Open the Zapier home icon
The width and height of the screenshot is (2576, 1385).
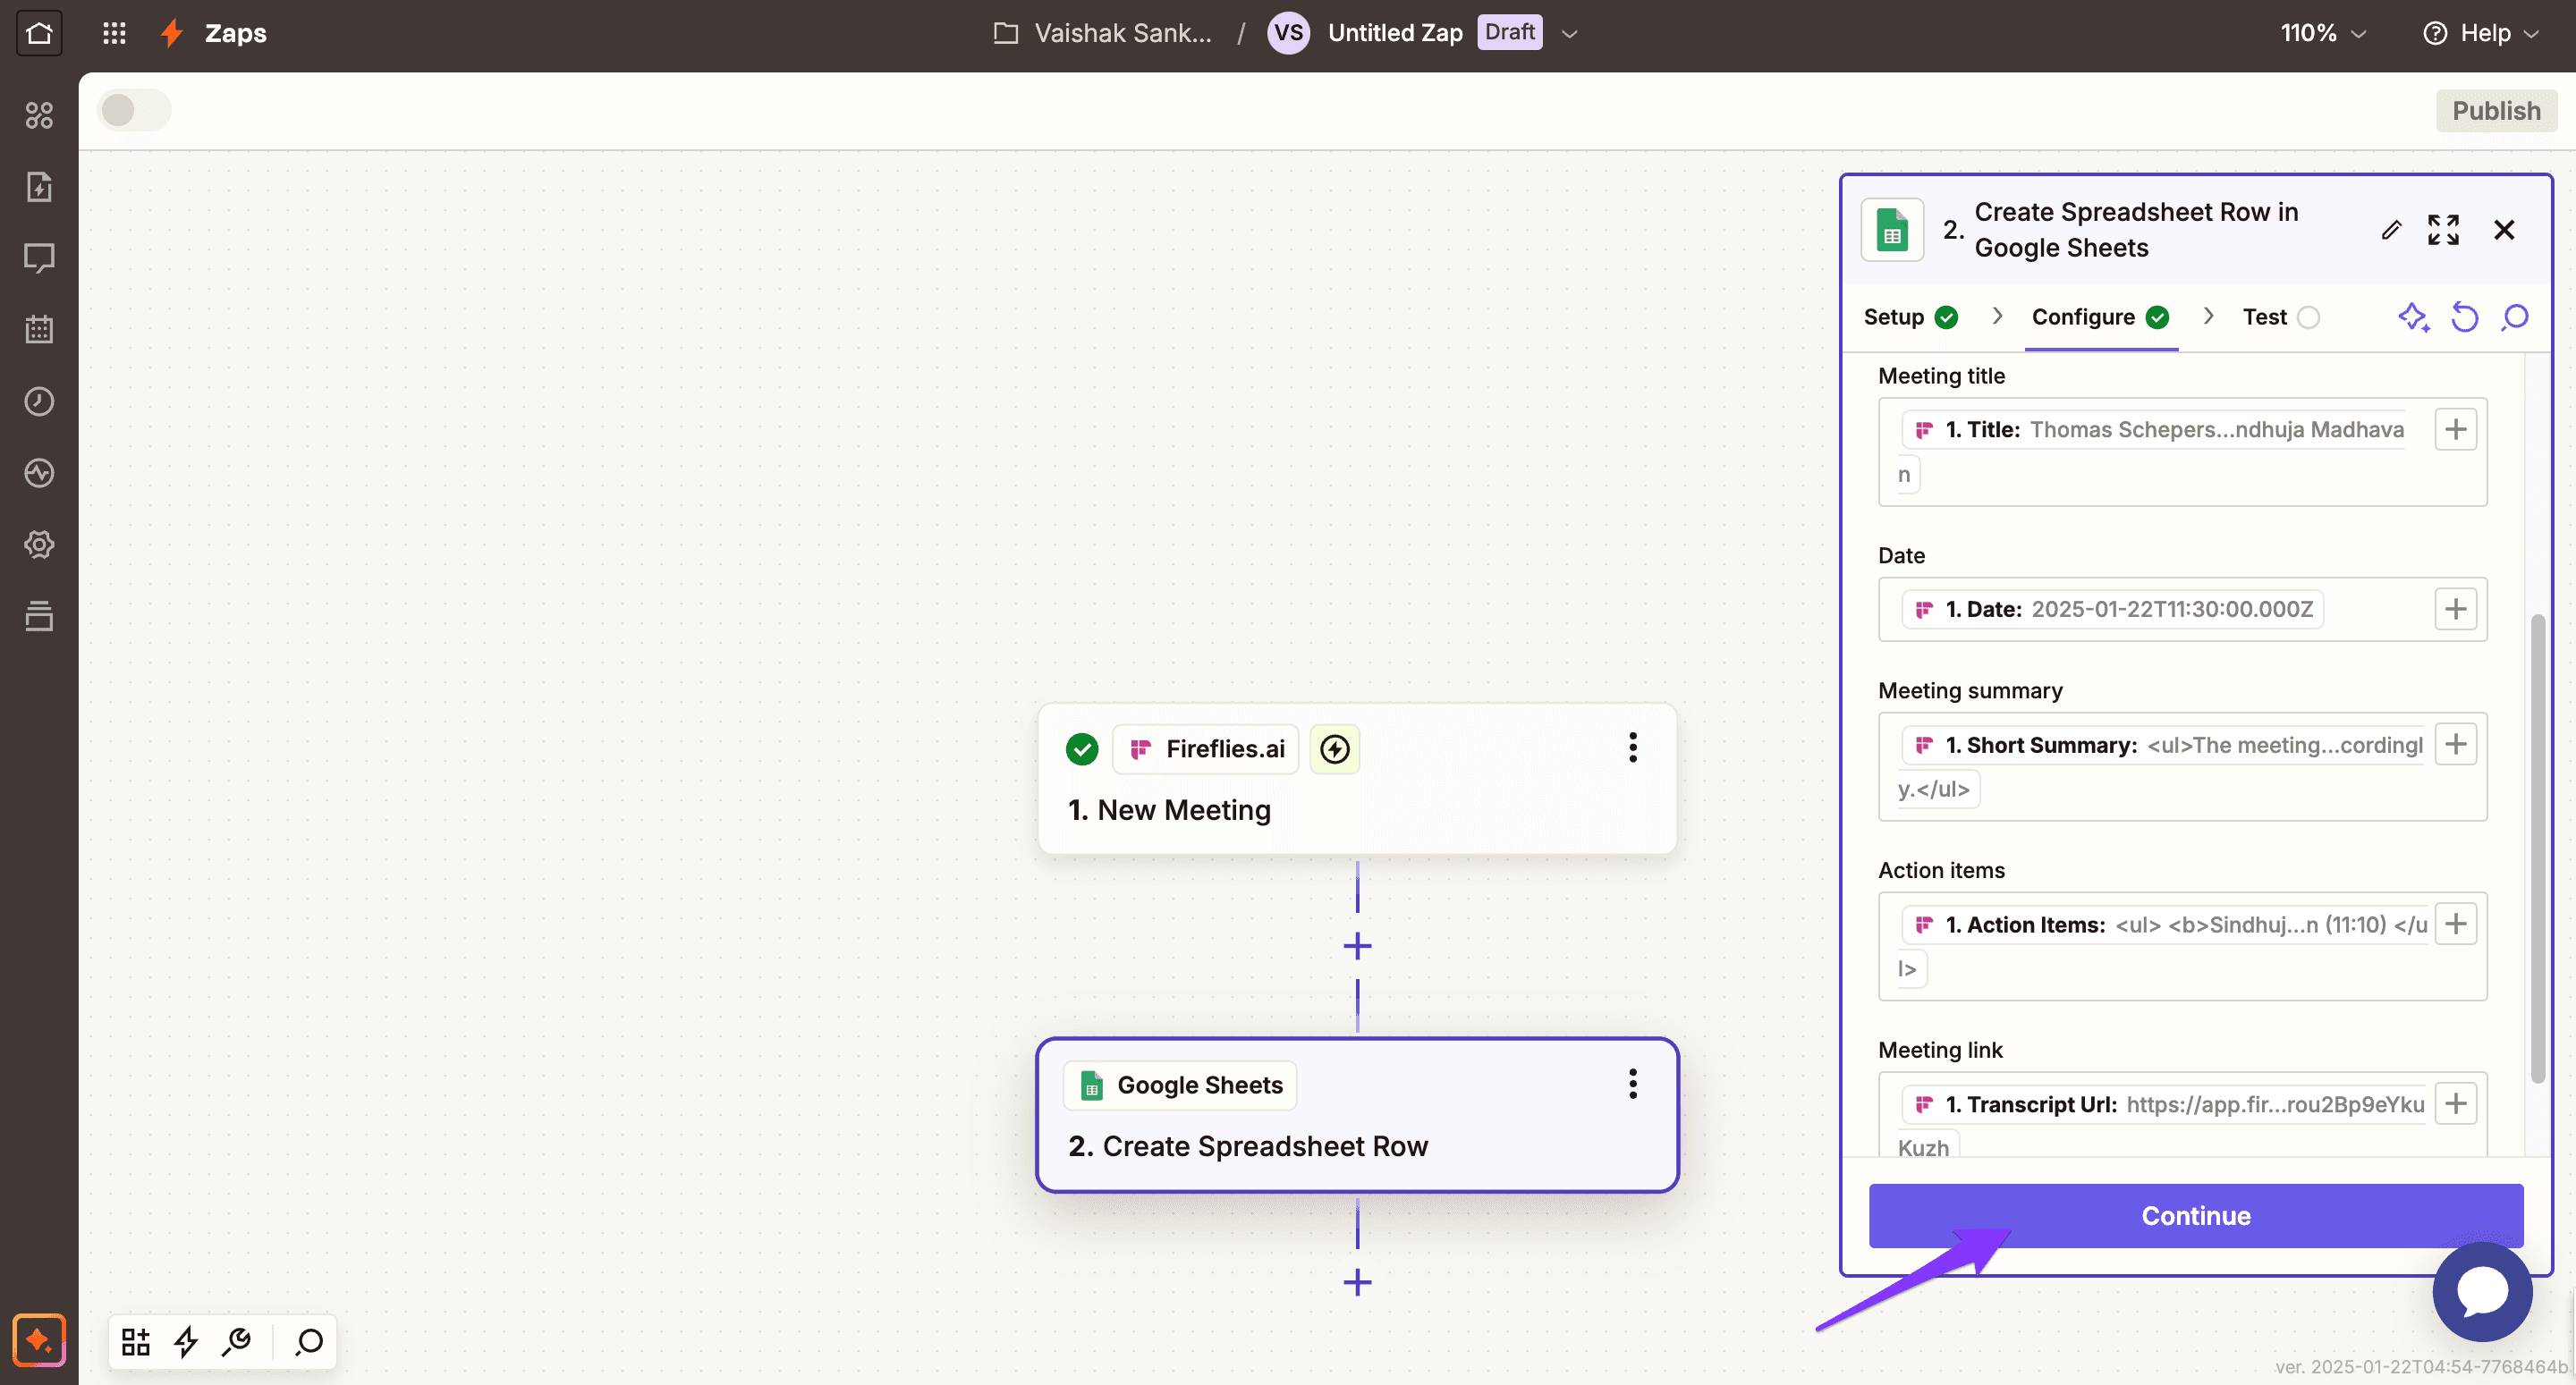pos(39,33)
